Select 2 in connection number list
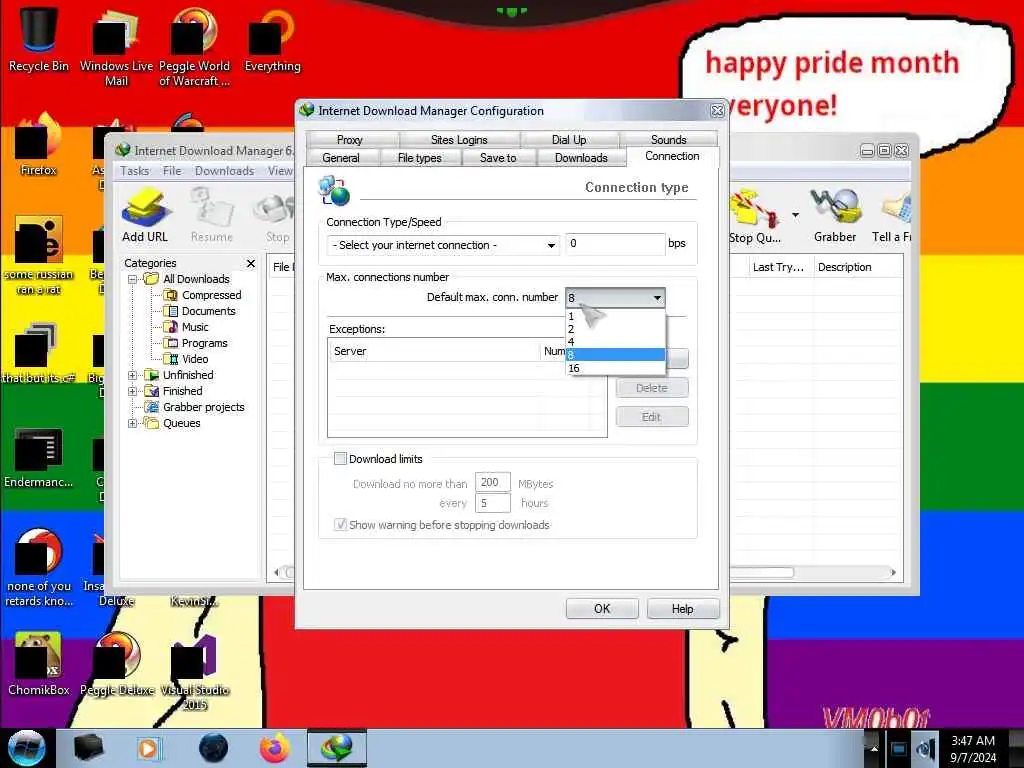This screenshot has height=768, width=1024. (615, 329)
